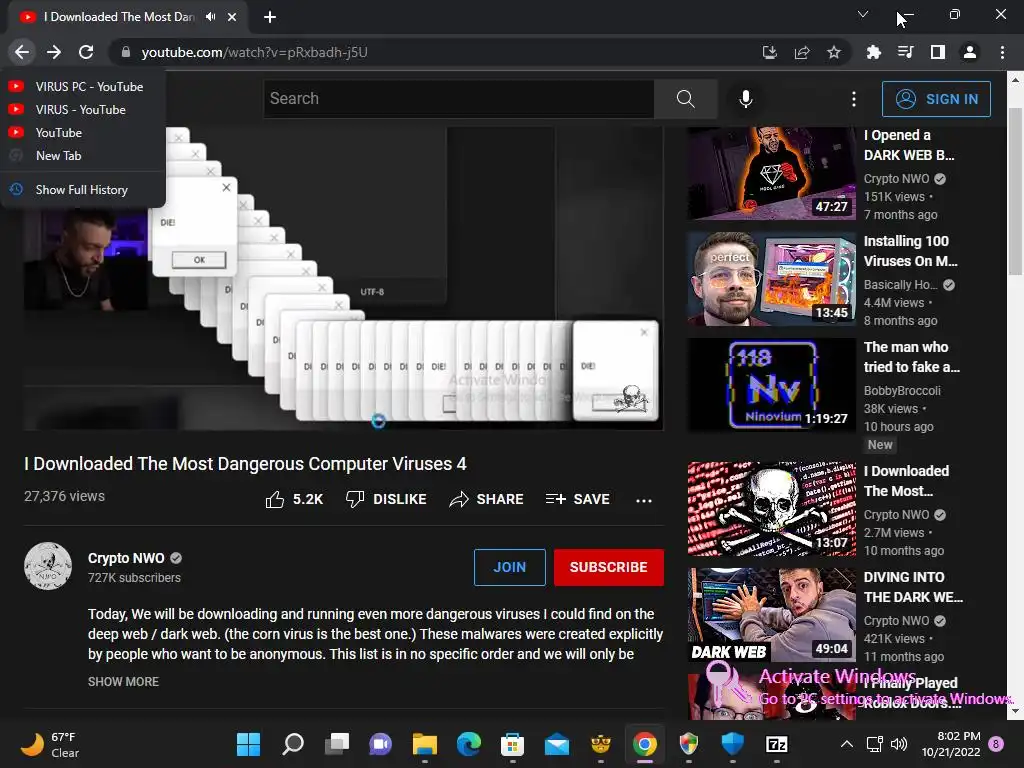Viewport: 1024px width, 768px height.
Task: Open more actions ellipsis below video
Action: pos(644,500)
